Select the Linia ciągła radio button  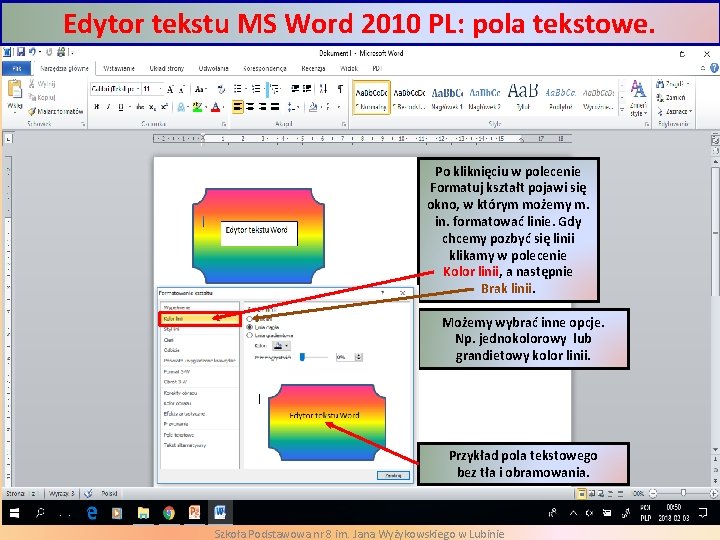point(250,327)
